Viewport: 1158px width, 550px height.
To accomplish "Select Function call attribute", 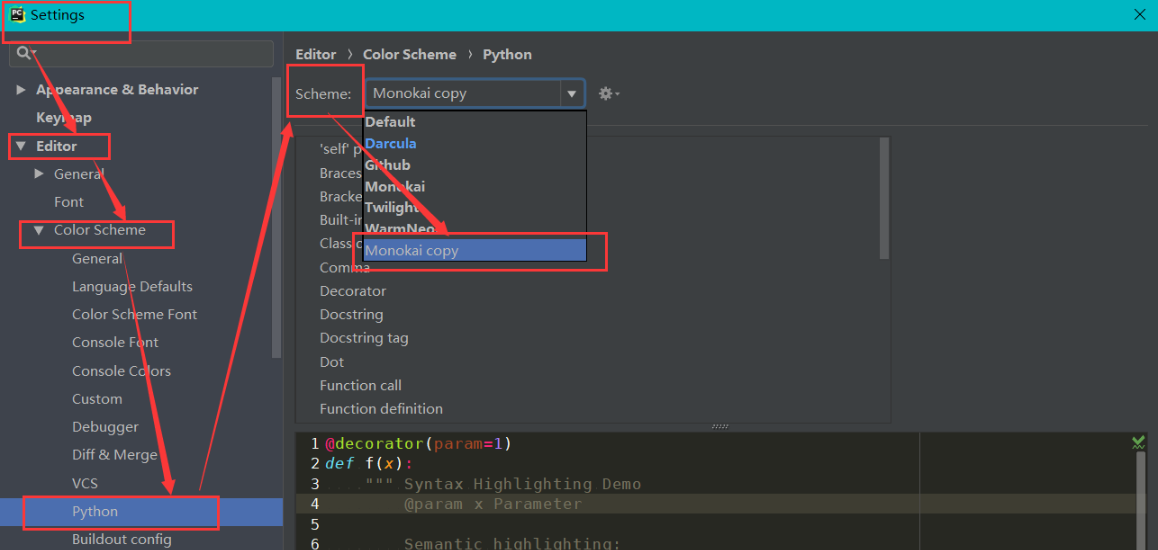I will click(x=360, y=385).
